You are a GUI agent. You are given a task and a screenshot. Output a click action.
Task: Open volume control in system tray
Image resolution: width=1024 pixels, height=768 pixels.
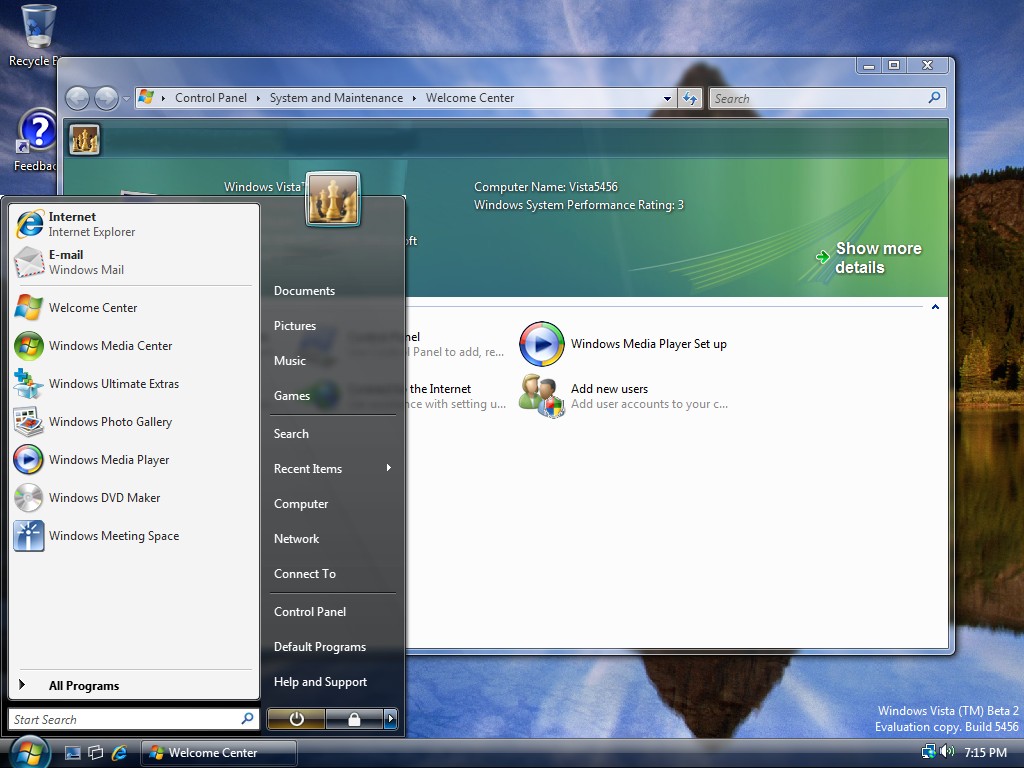pyautogui.click(x=946, y=752)
